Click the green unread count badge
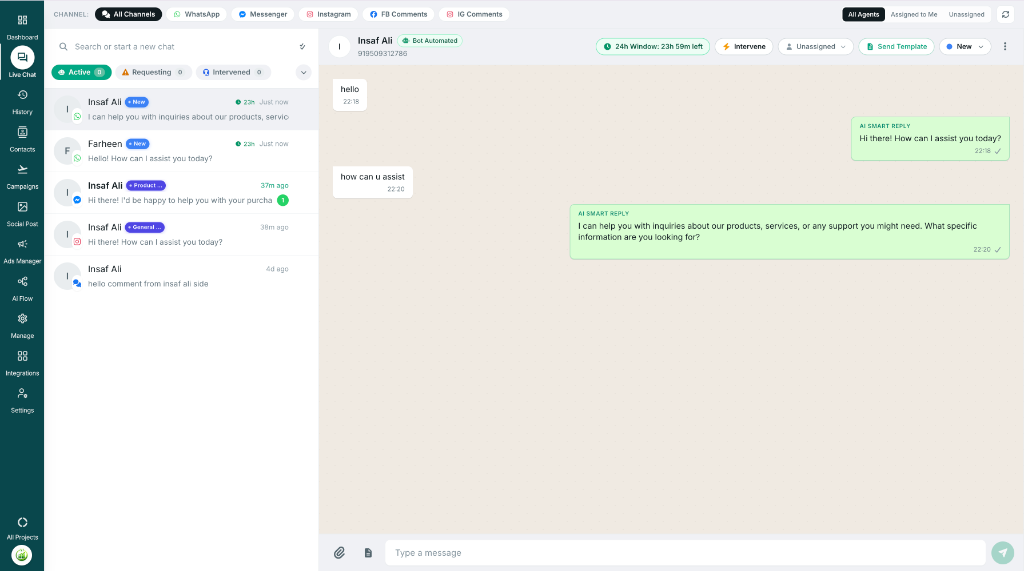The image size is (1024, 571). point(283,201)
